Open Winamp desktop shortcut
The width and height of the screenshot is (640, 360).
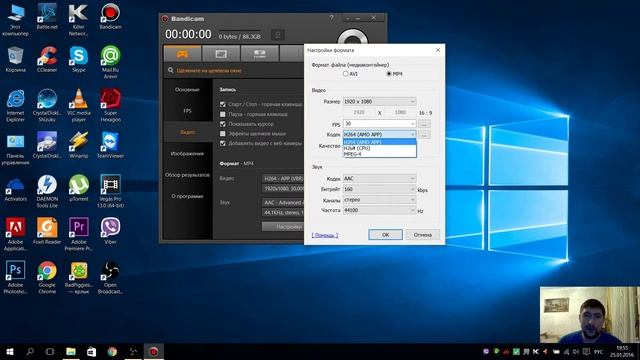(78, 145)
